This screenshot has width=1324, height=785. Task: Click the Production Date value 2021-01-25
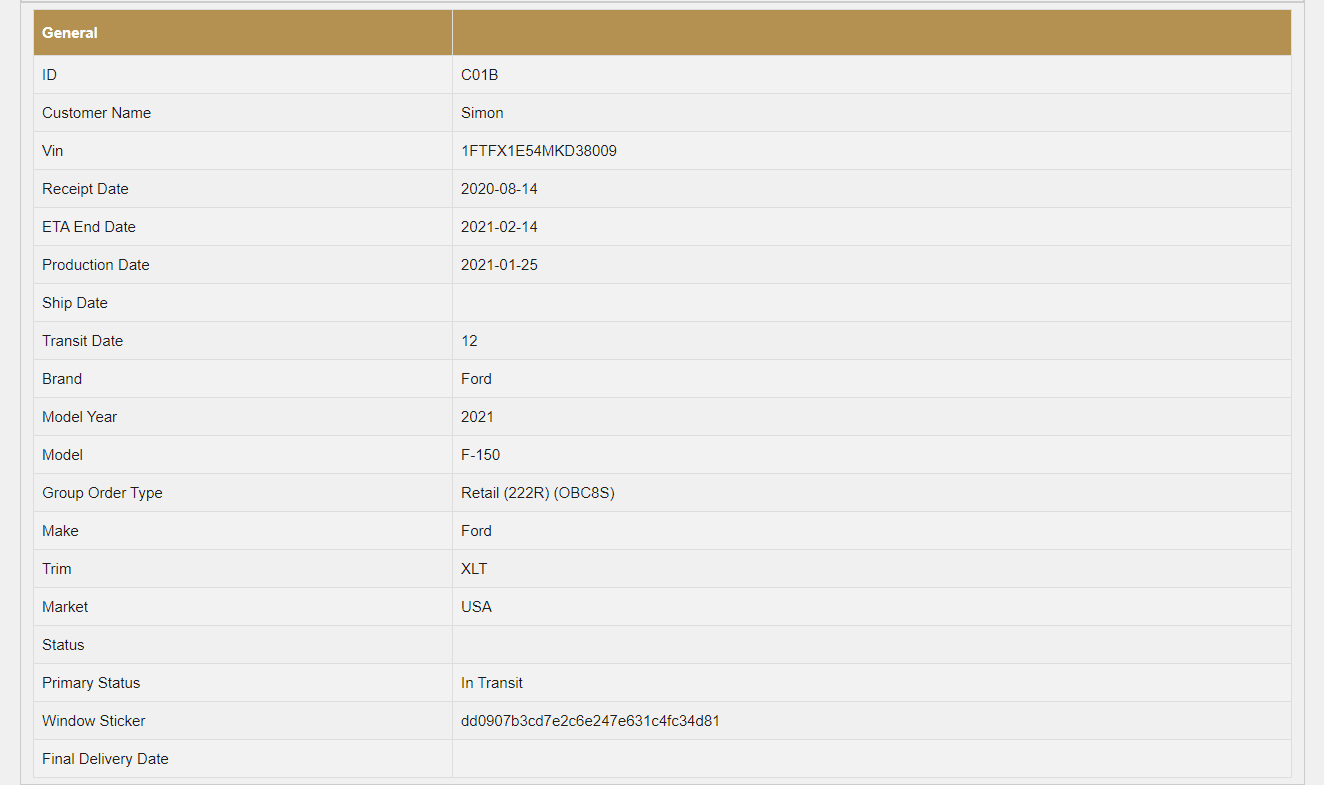499,265
